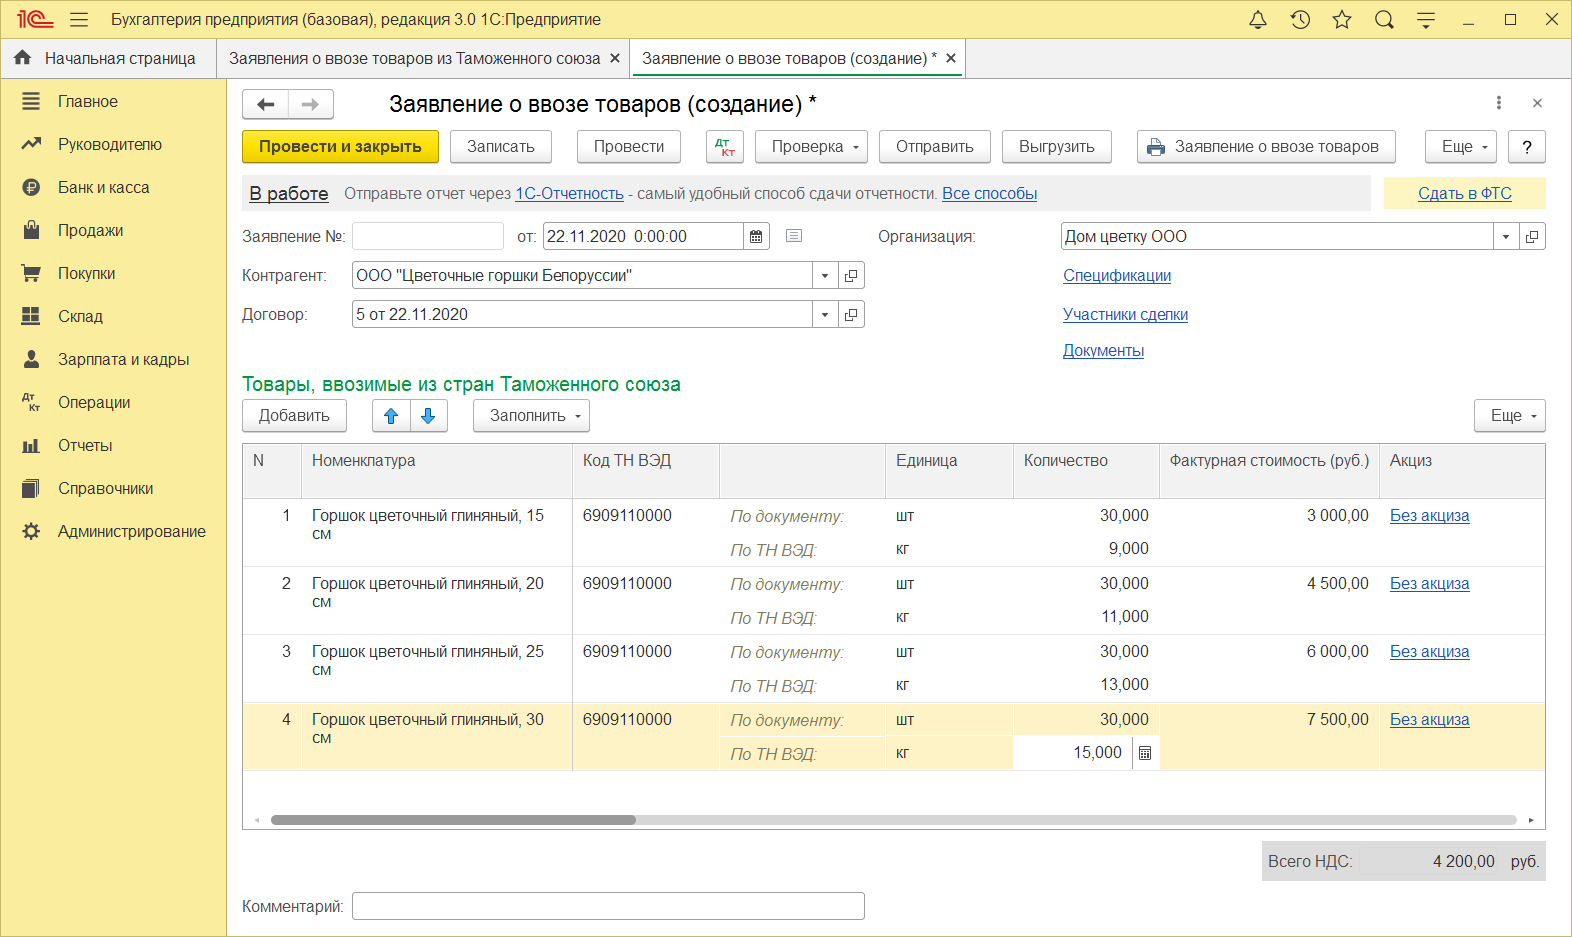Image resolution: width=1572 pixels, height=937 pixels.
Task: Open the hamburger main menu icon
Action: point(79,20)
